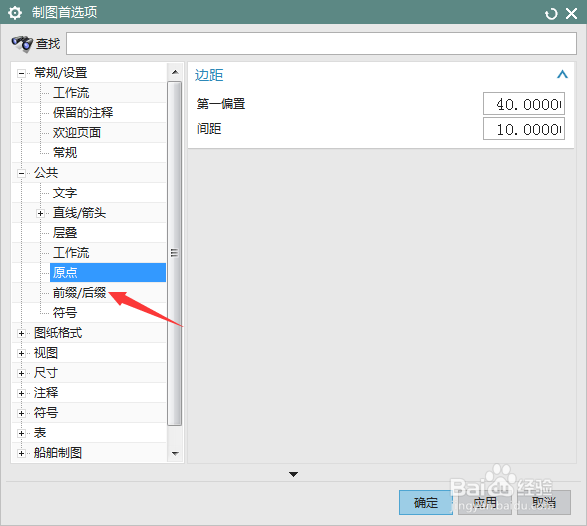587x526 pixels.
Task: Click the 间距 value field
Action: point(524,129)
